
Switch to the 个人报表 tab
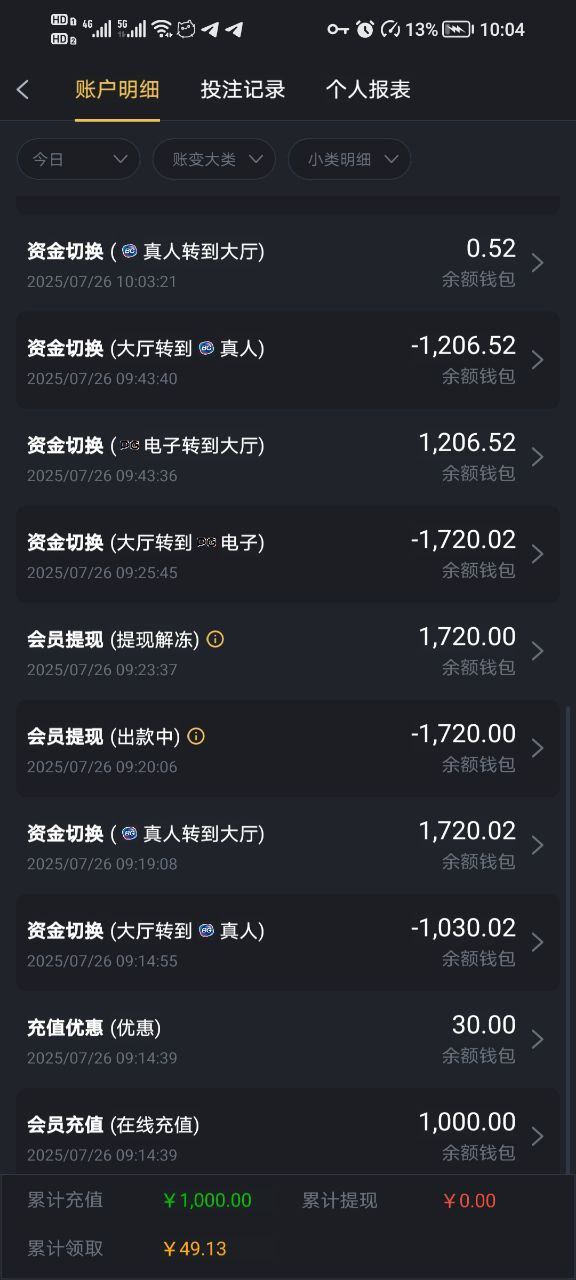[x=368, y=89]
